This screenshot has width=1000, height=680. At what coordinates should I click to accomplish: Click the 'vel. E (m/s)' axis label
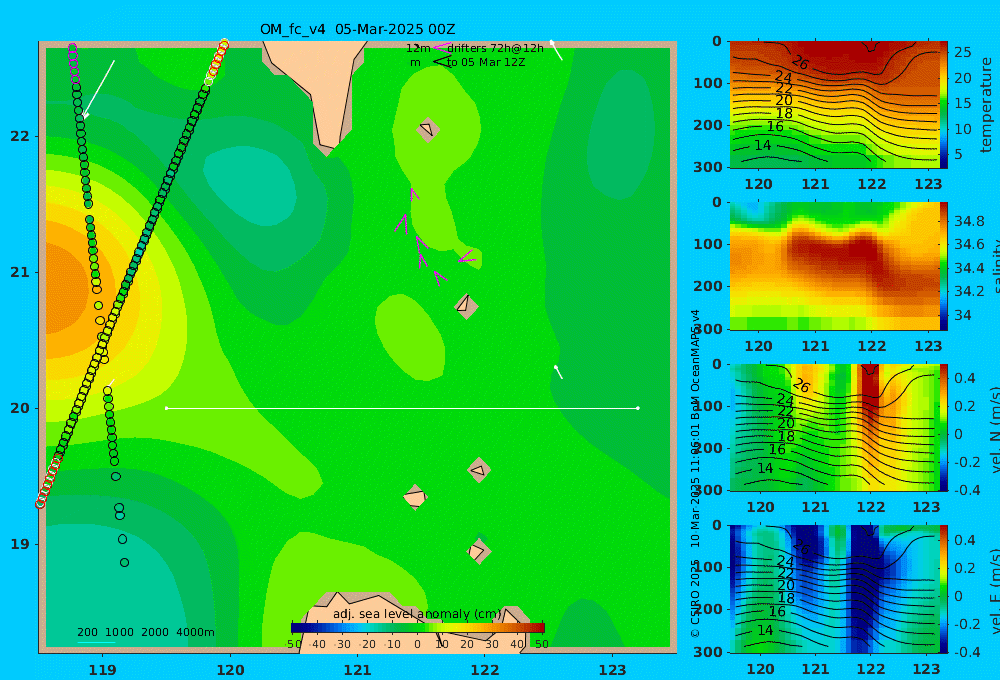tap(994, 591)
